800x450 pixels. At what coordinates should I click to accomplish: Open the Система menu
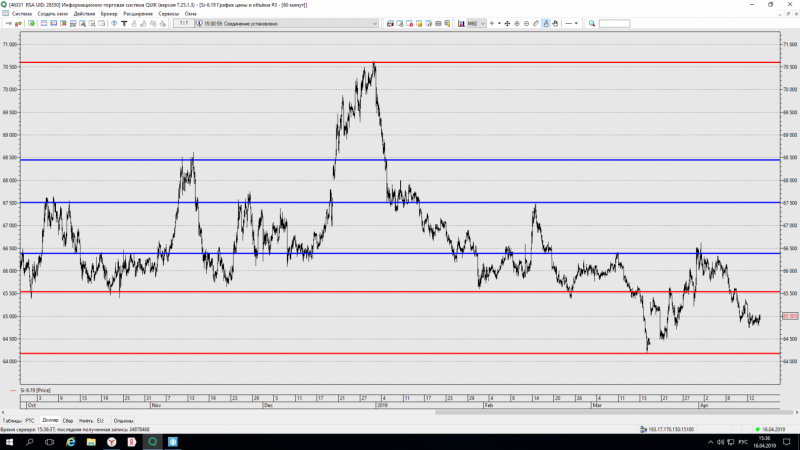[22, 14]
